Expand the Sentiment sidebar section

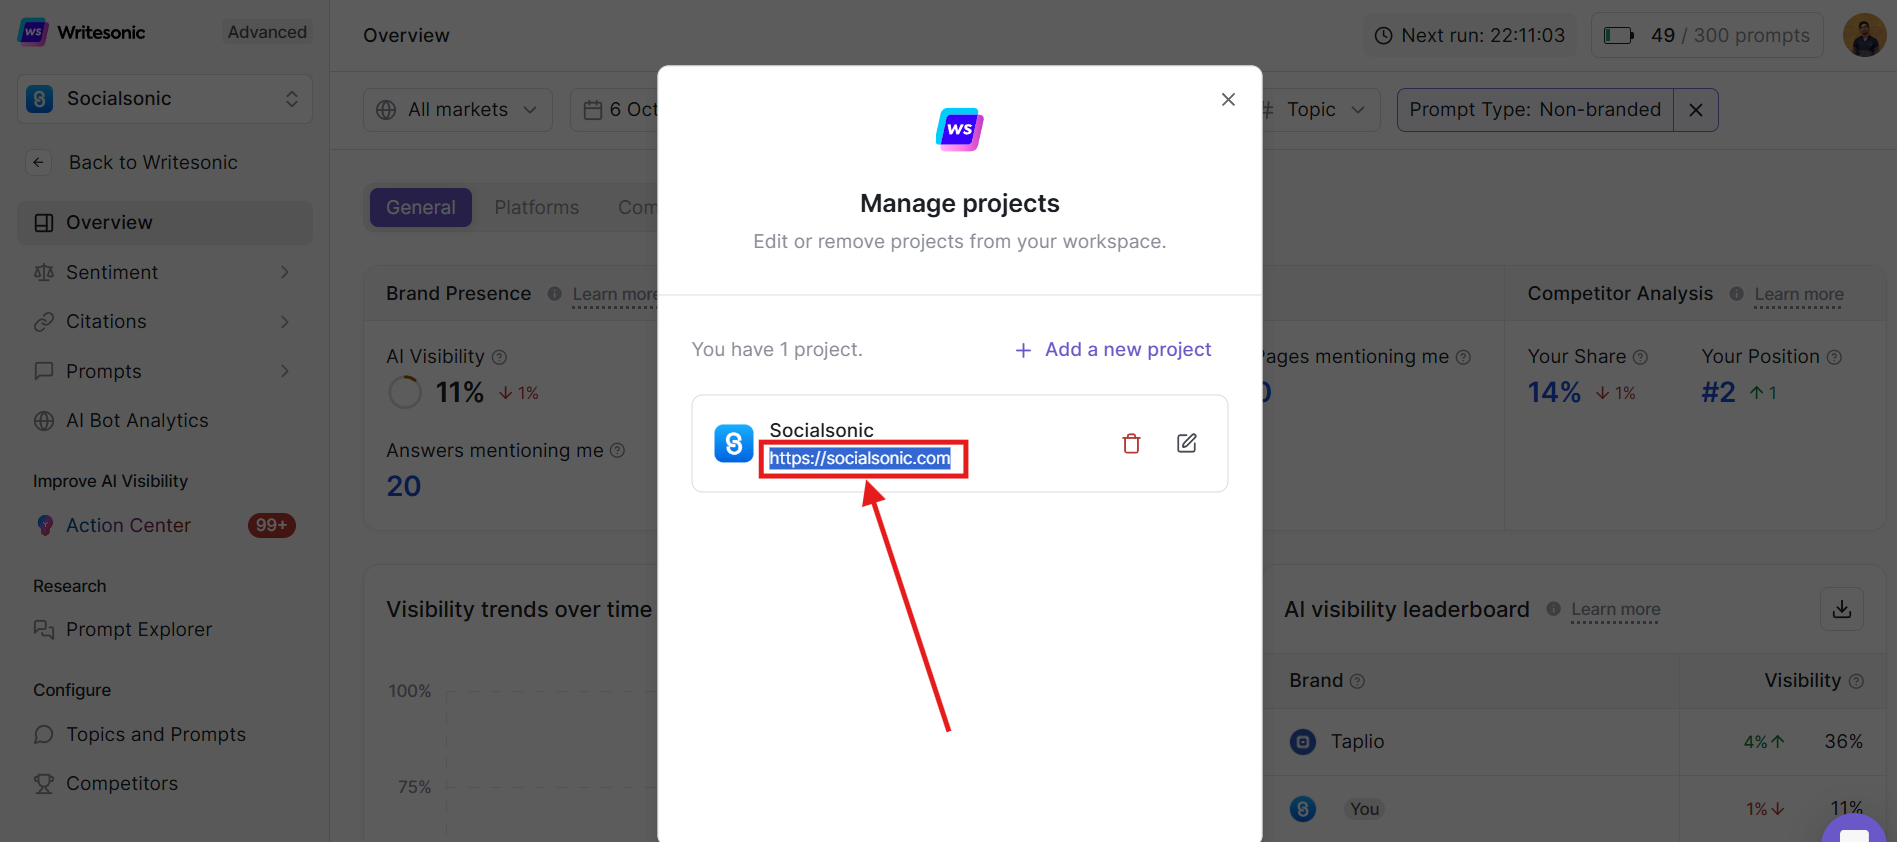[x=284, y=272]
